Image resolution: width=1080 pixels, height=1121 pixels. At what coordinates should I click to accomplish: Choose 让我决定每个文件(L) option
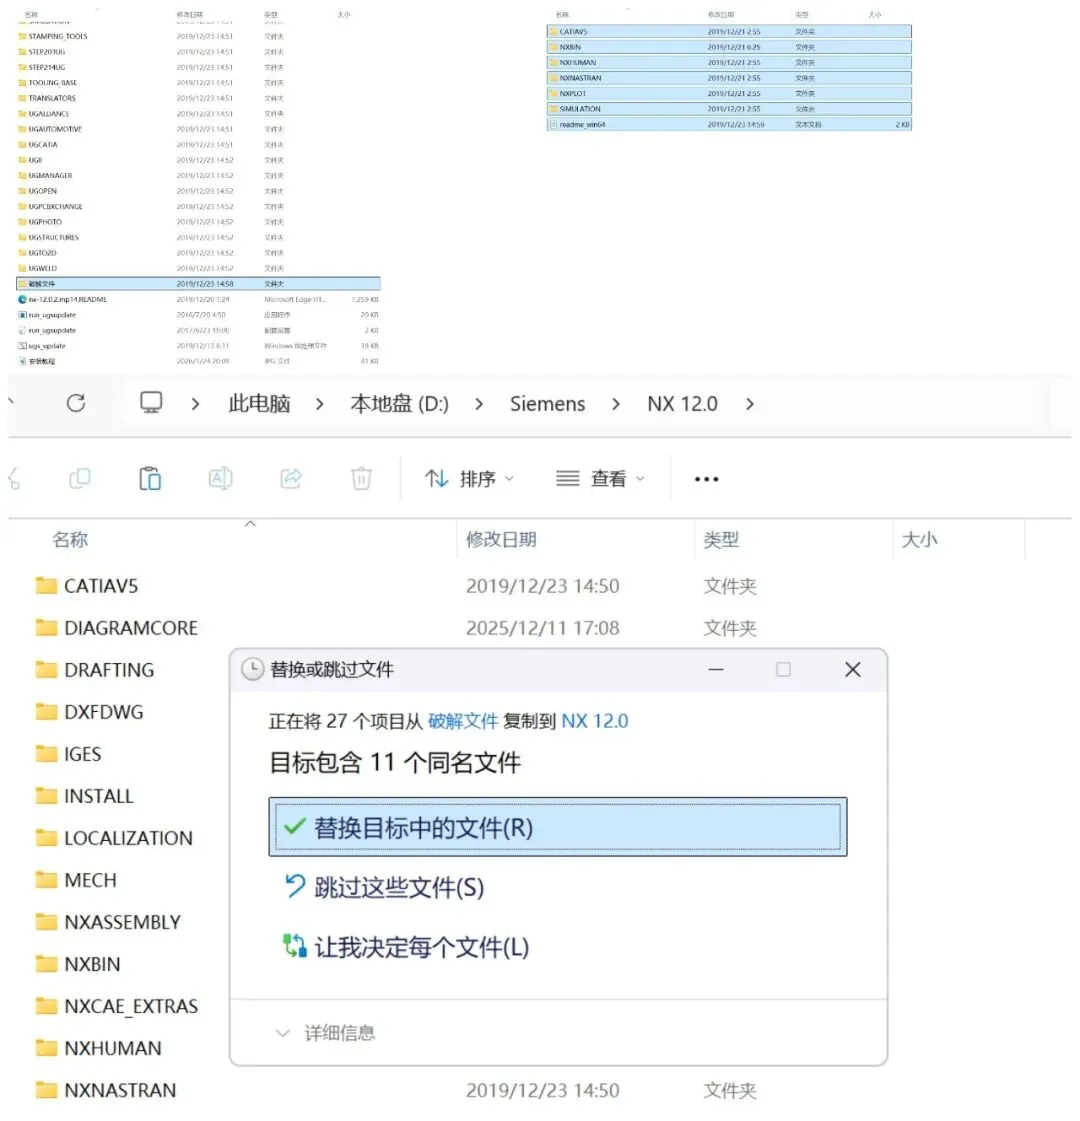coord(406,947)
